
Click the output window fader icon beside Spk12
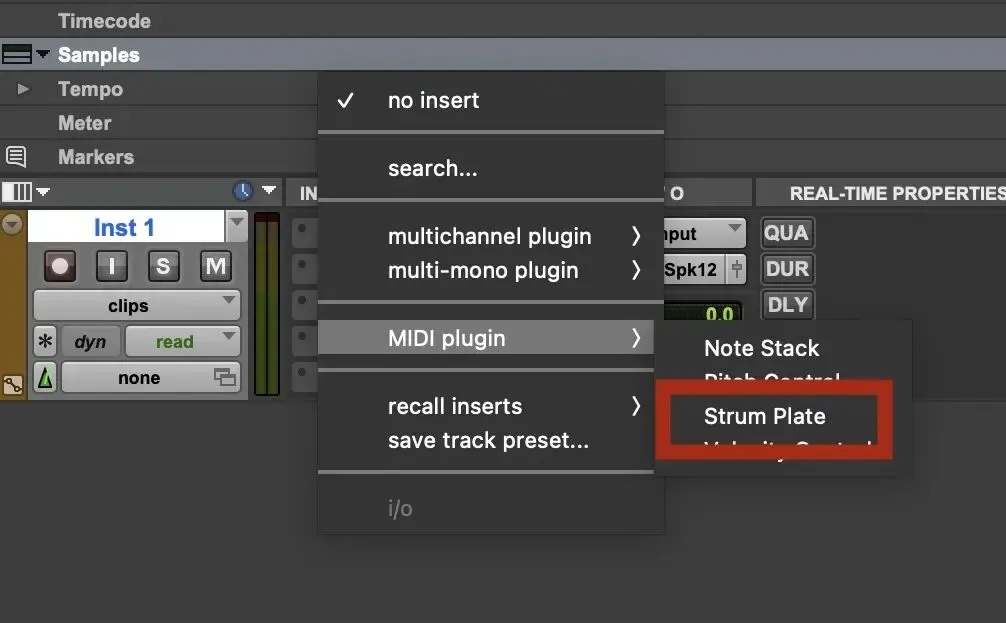(x=737, y=269)
